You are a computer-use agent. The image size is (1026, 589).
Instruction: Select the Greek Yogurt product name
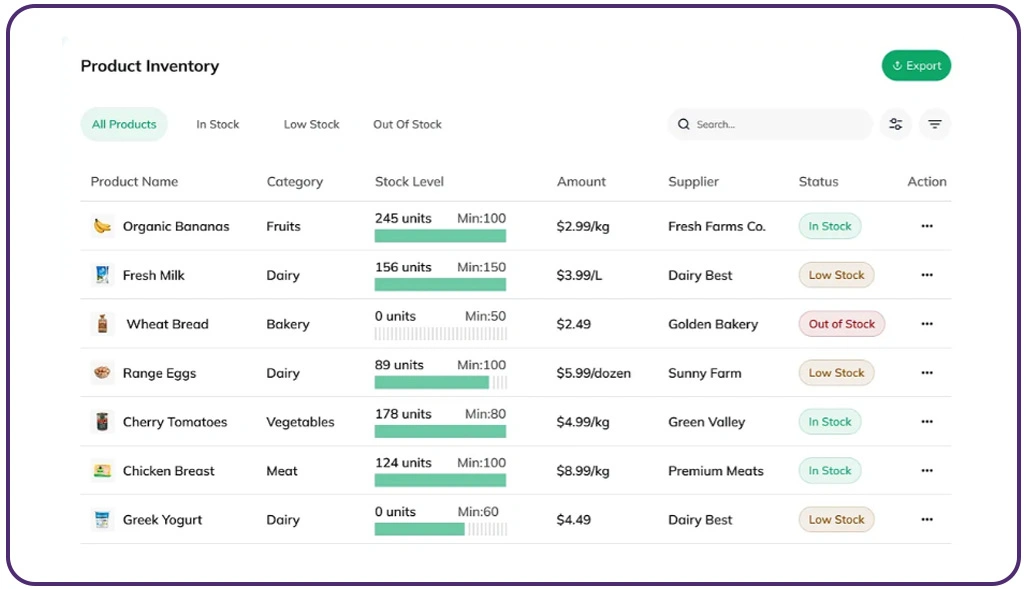162,520
